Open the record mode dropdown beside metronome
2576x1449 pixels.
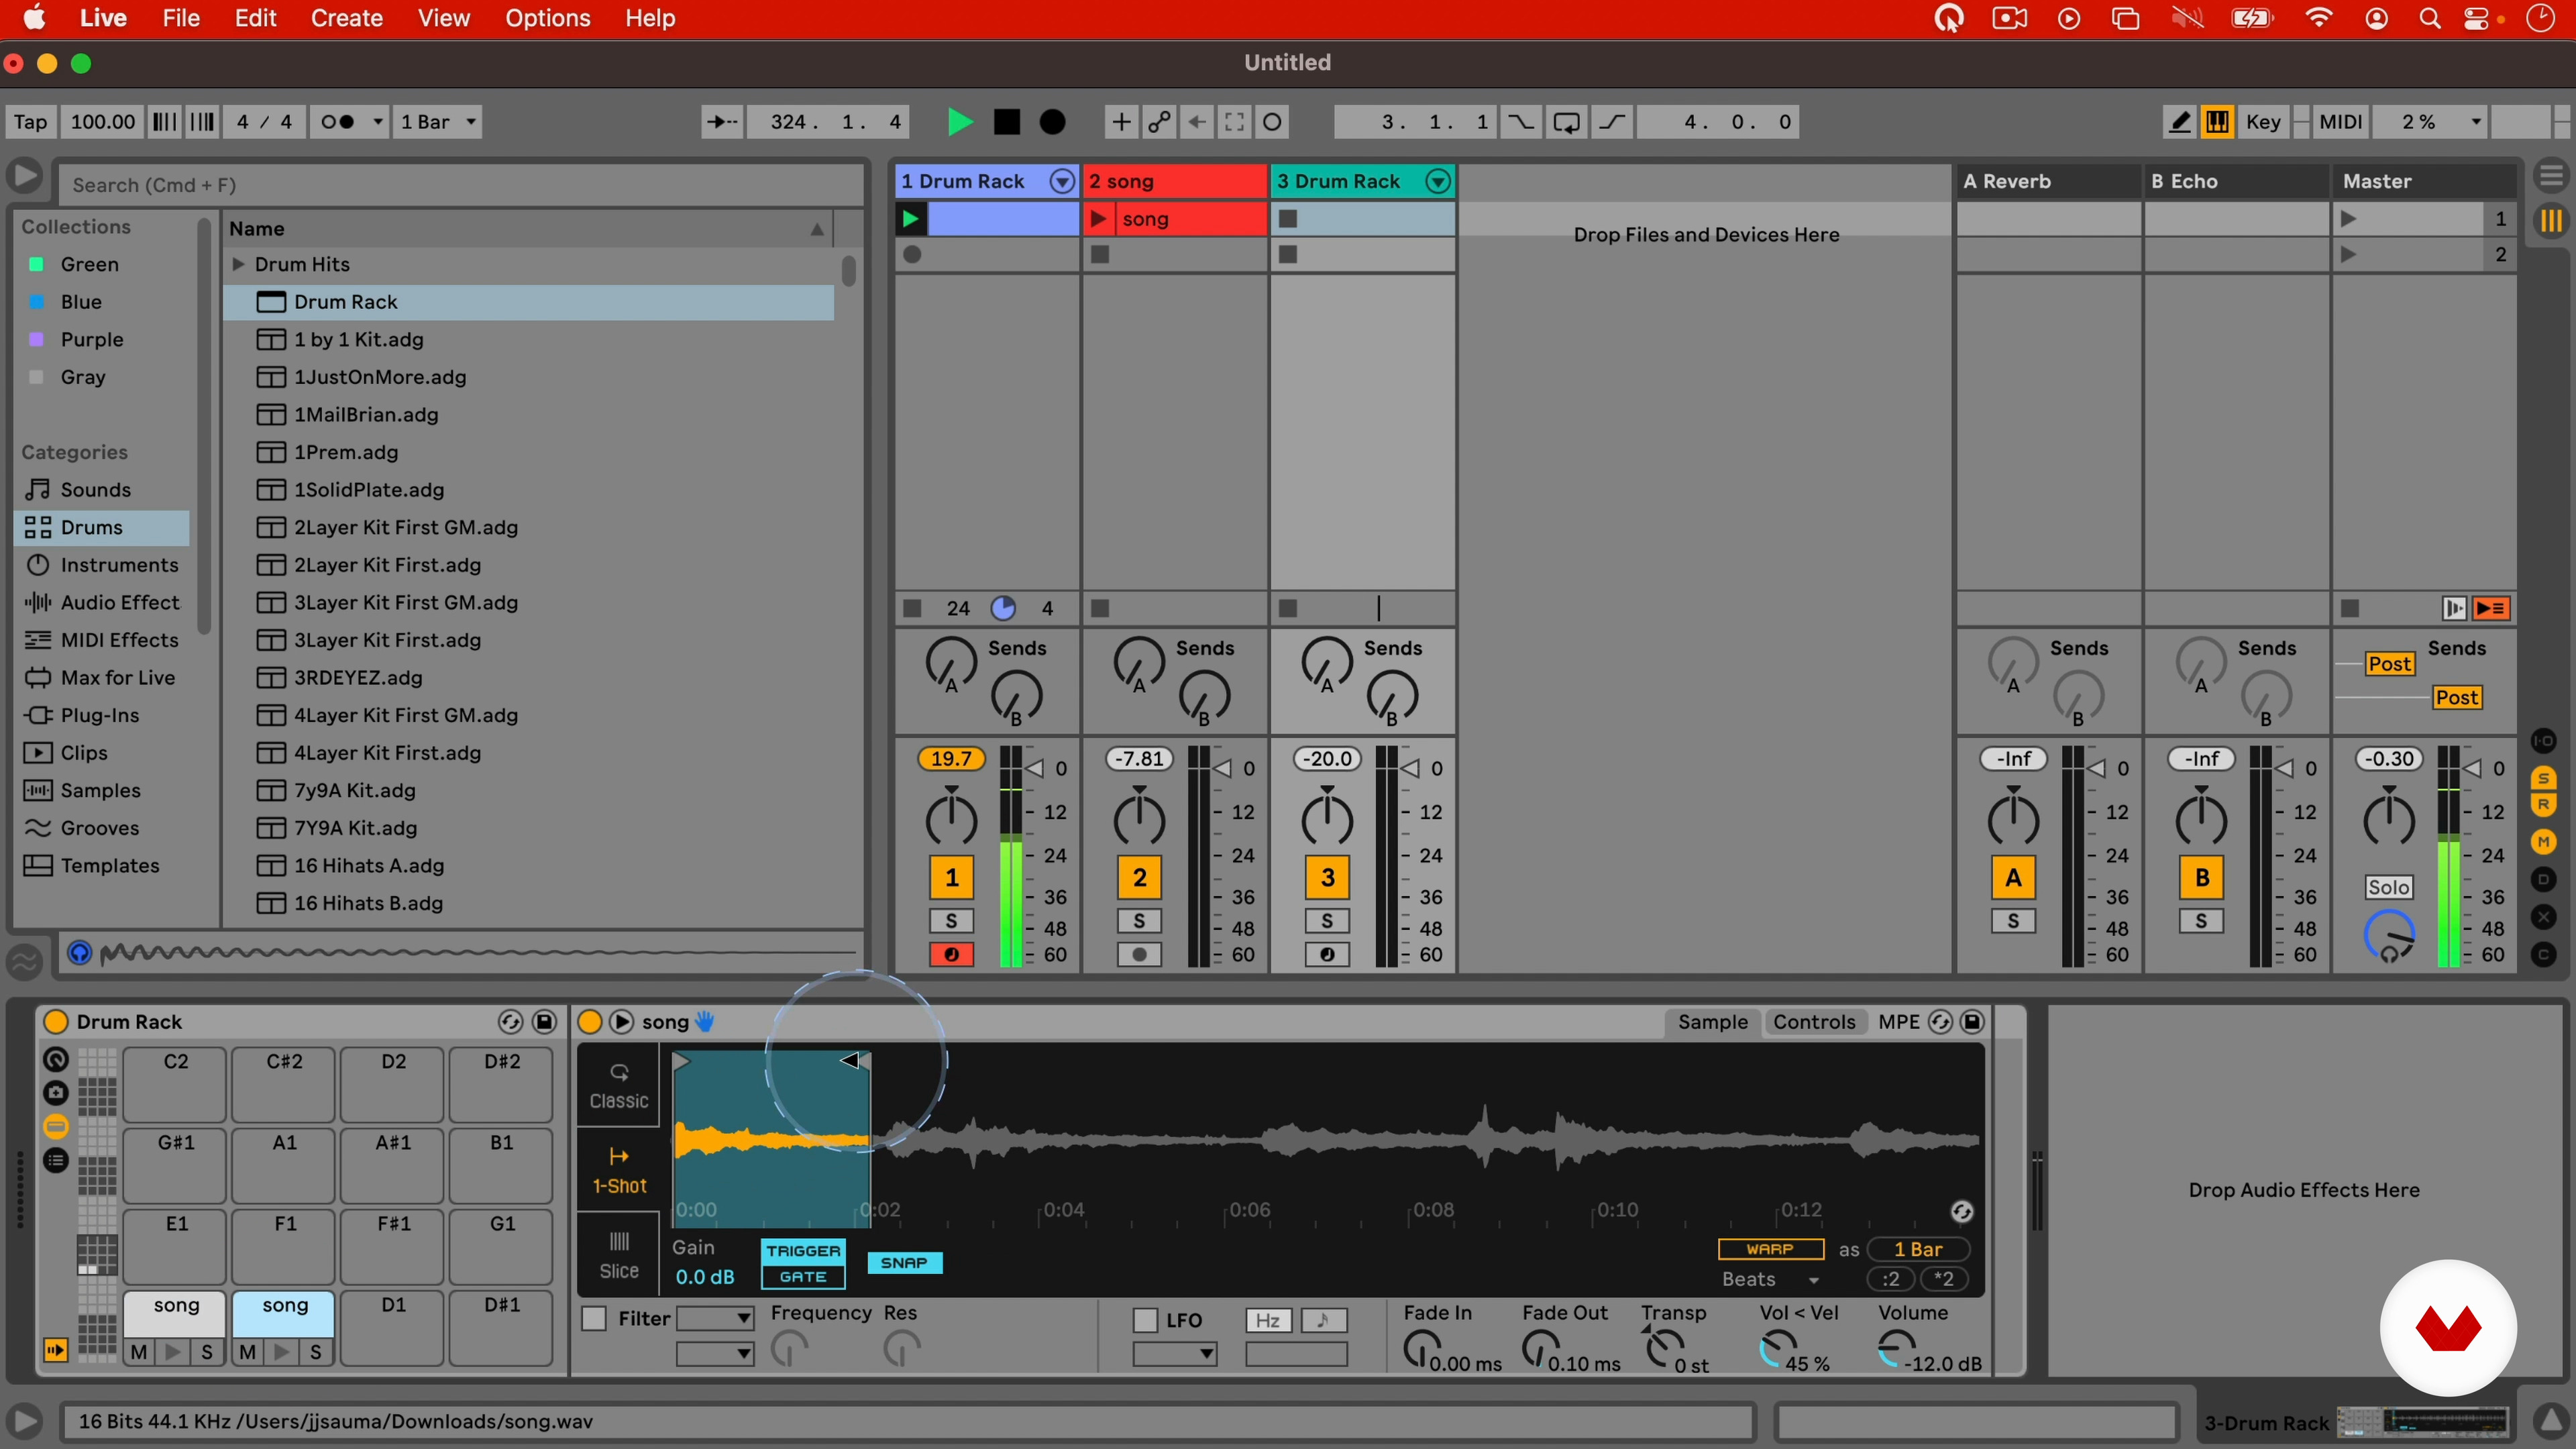[x=378, y=122]
